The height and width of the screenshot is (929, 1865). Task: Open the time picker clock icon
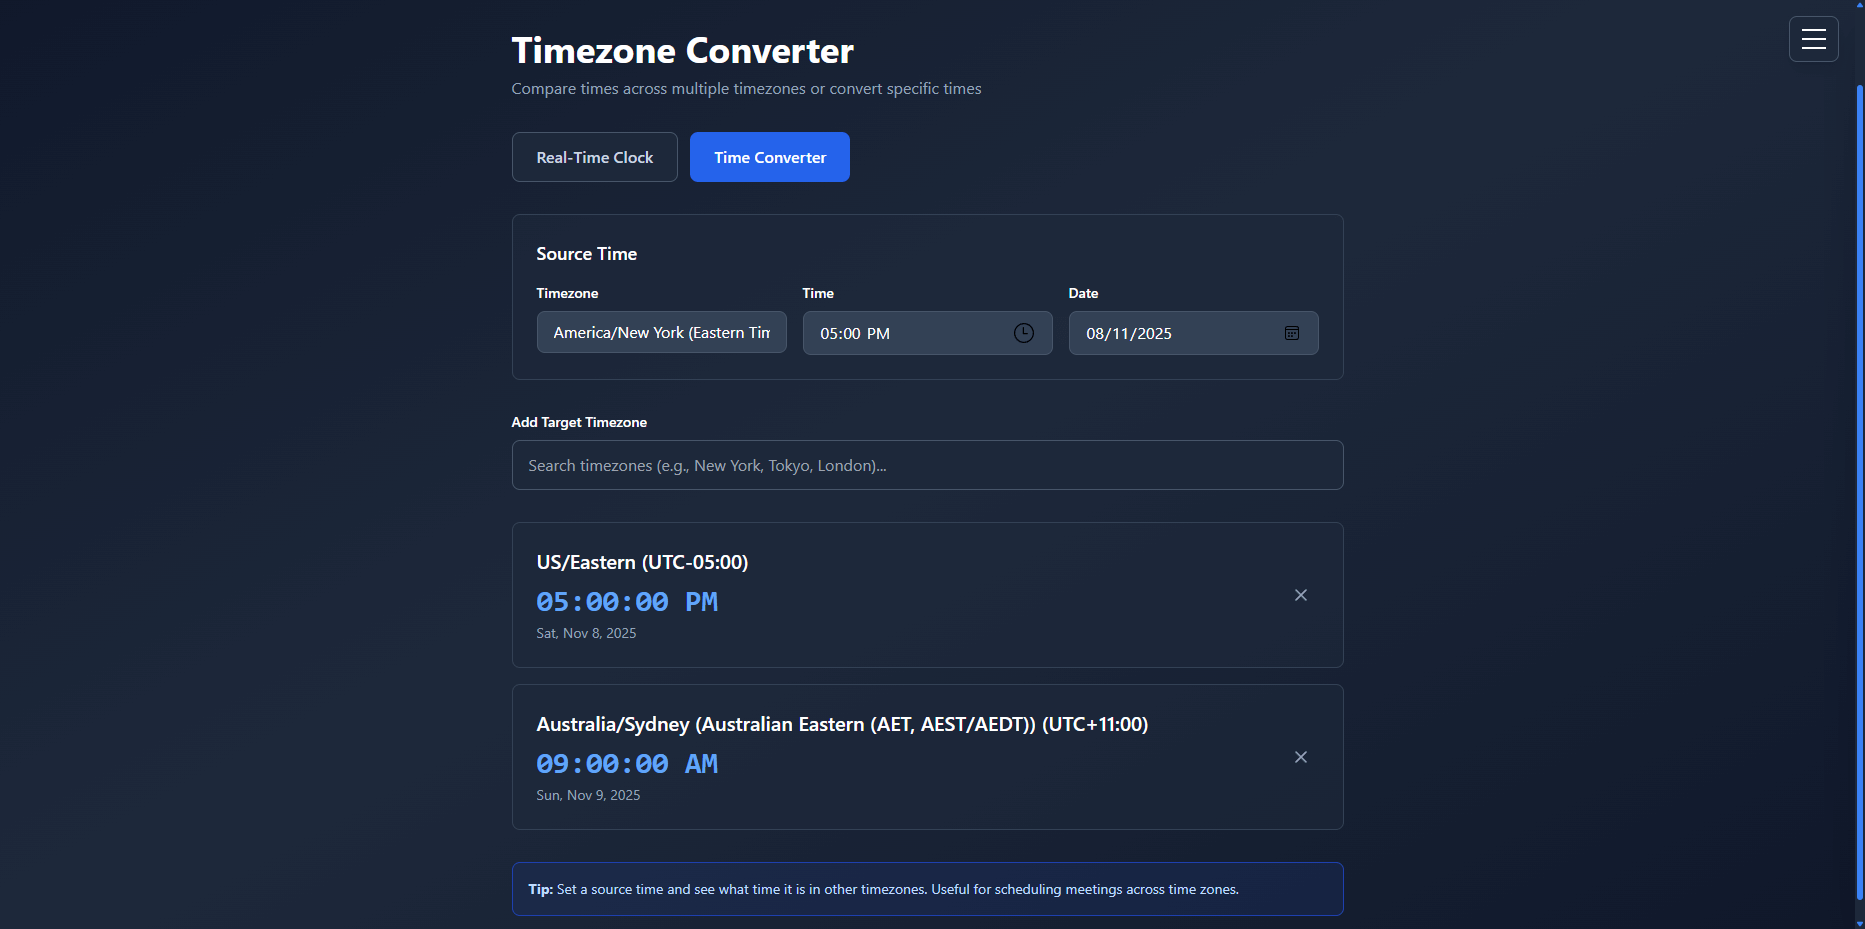coord(1023,333)
